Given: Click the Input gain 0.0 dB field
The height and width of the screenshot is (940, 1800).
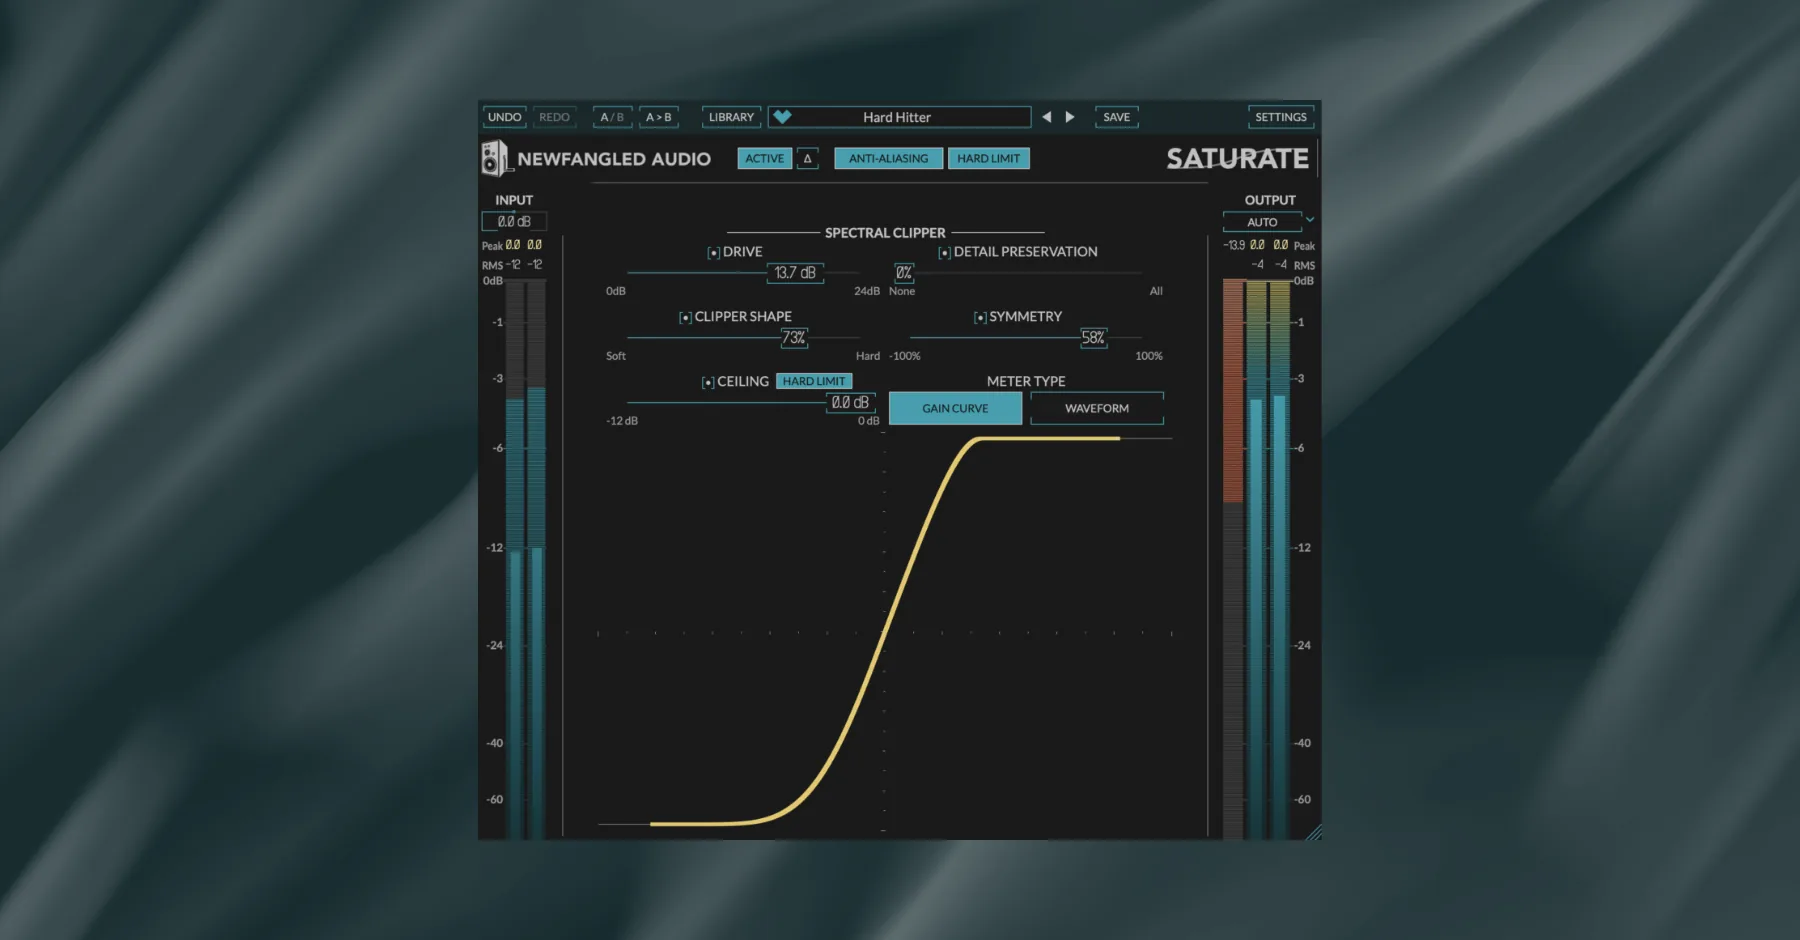Looking at the screenshot, I should point(514,222).
